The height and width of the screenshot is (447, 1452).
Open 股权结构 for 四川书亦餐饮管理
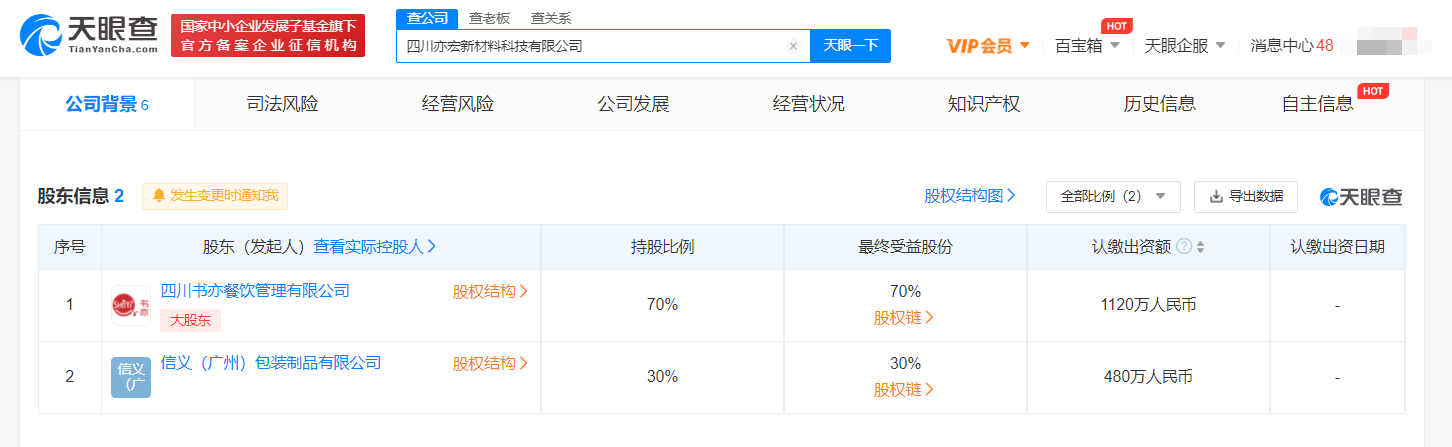[x=490, y=292]
